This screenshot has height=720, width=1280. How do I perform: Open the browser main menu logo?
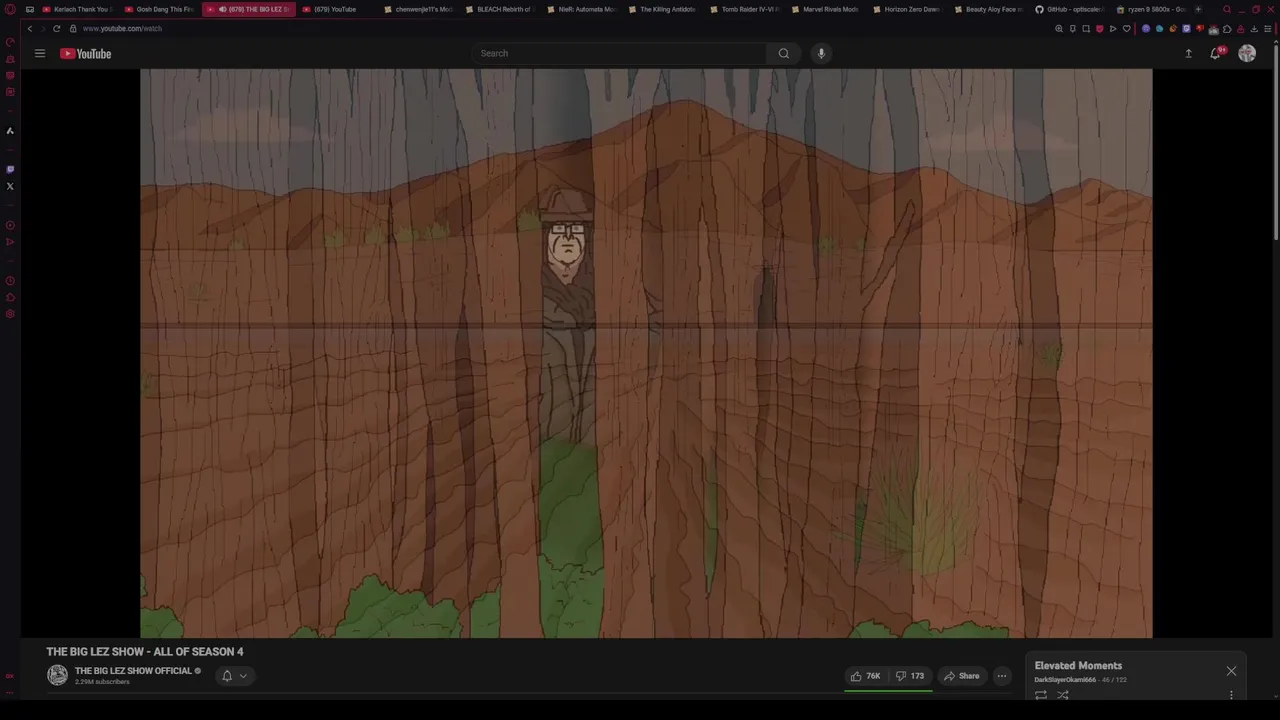point(10,9)
